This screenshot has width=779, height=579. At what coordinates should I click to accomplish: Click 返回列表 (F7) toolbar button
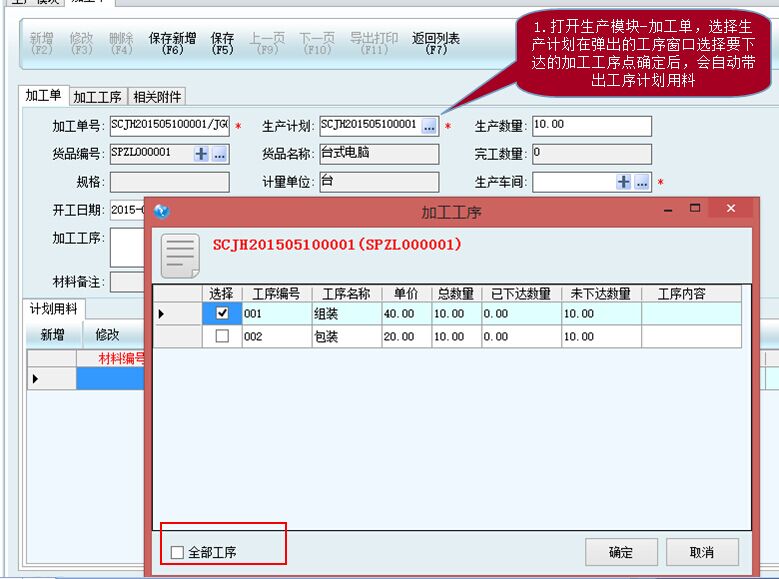(436, 43)
